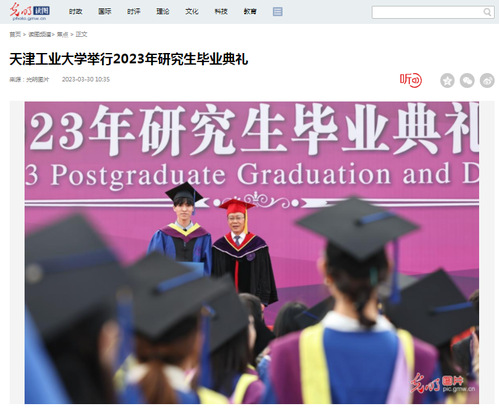Open the 教育 navigation item
Viewport: 499px width, 408px height.
250,12
